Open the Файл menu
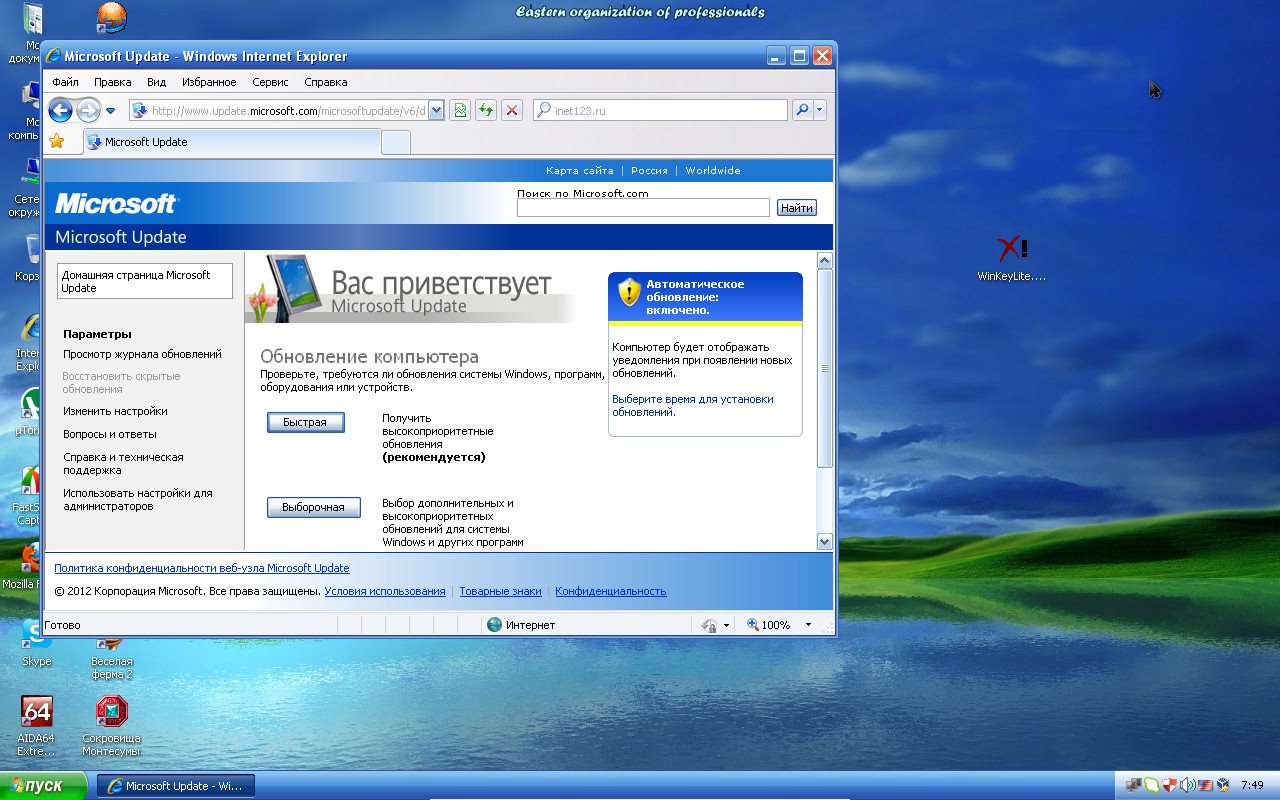This screenshot has width=1280, height=800. (x=66, y=82)
